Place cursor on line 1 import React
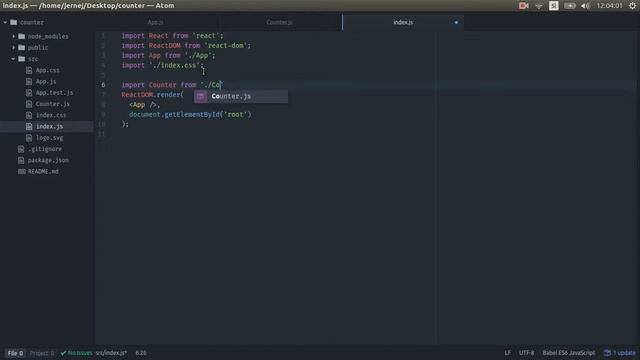This screenshot has width=640, height=360. pos(172,36)
